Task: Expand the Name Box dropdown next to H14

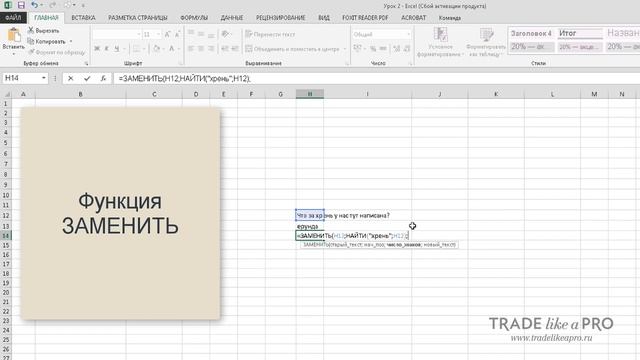Action: pyautogui.click(x=44, y=78)
